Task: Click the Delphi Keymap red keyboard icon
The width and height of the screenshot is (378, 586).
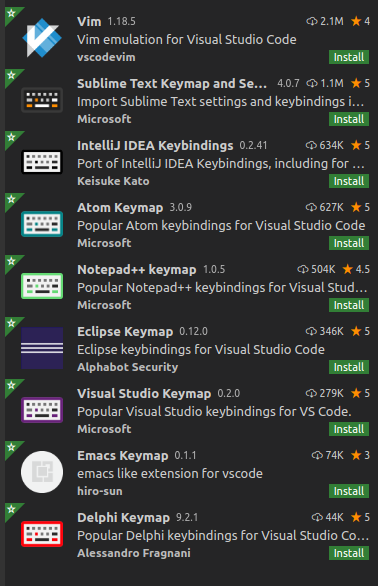Action: [x=42, y=534]
